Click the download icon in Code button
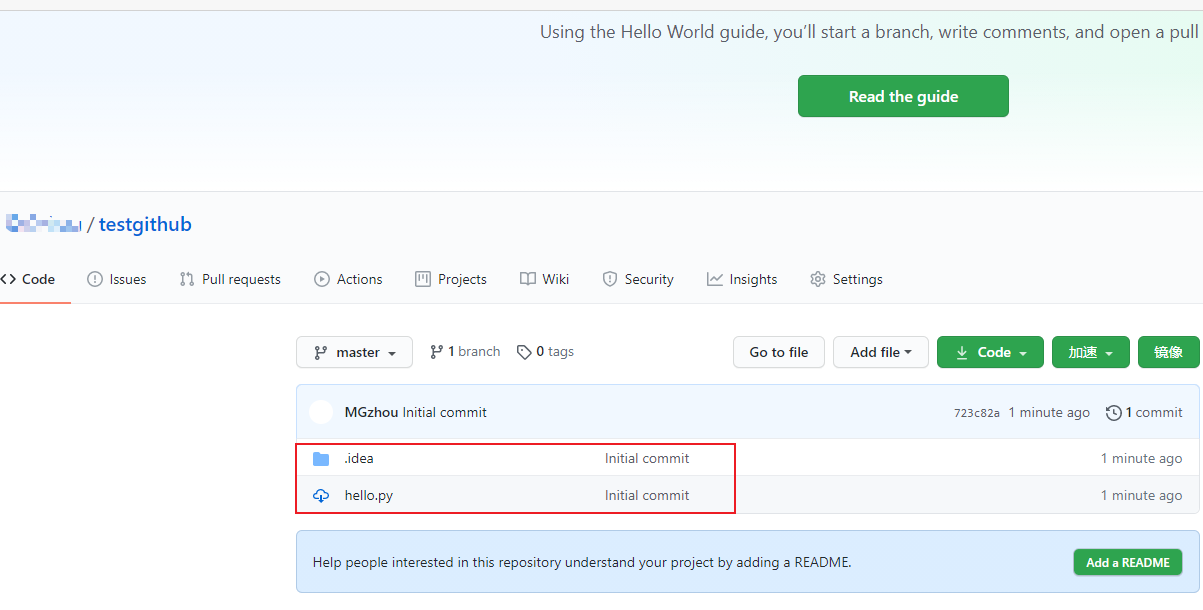 [x=962, y=352]
